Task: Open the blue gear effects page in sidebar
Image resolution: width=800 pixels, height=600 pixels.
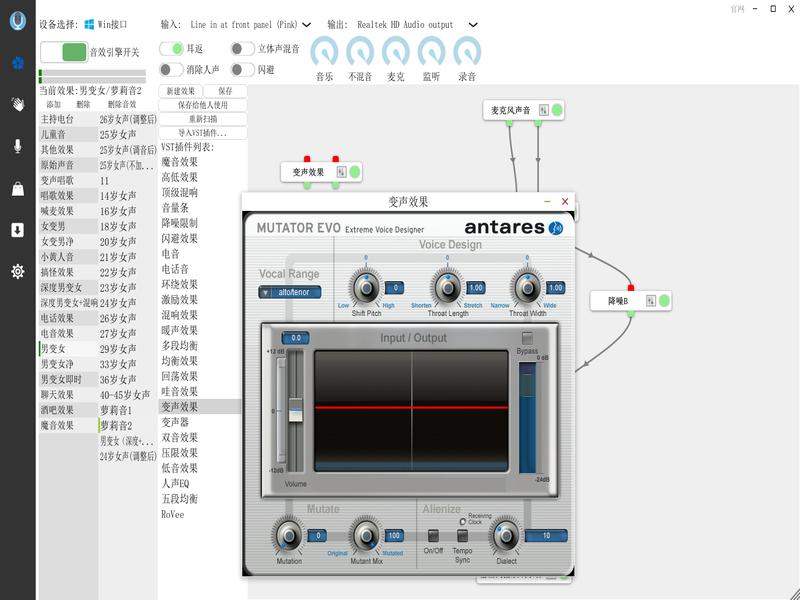Action: tap(18, 63)
